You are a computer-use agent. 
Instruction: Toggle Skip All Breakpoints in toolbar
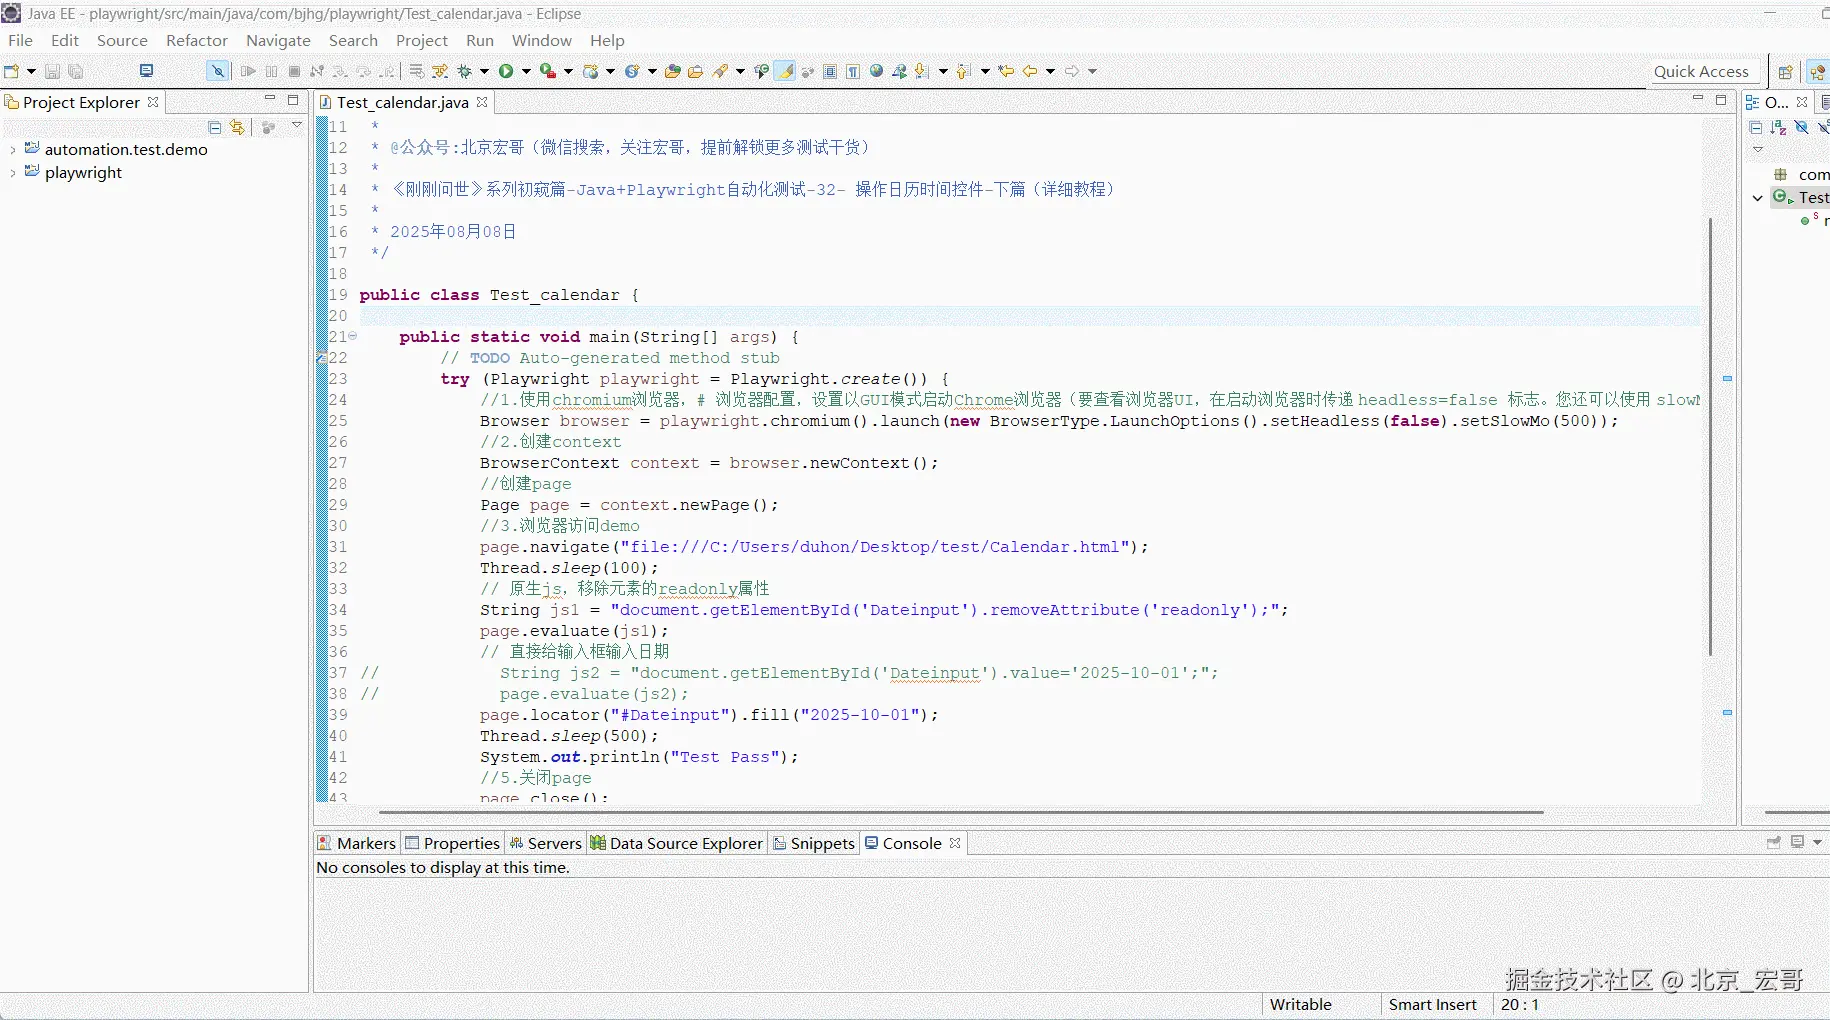click(x=217, y=71)
